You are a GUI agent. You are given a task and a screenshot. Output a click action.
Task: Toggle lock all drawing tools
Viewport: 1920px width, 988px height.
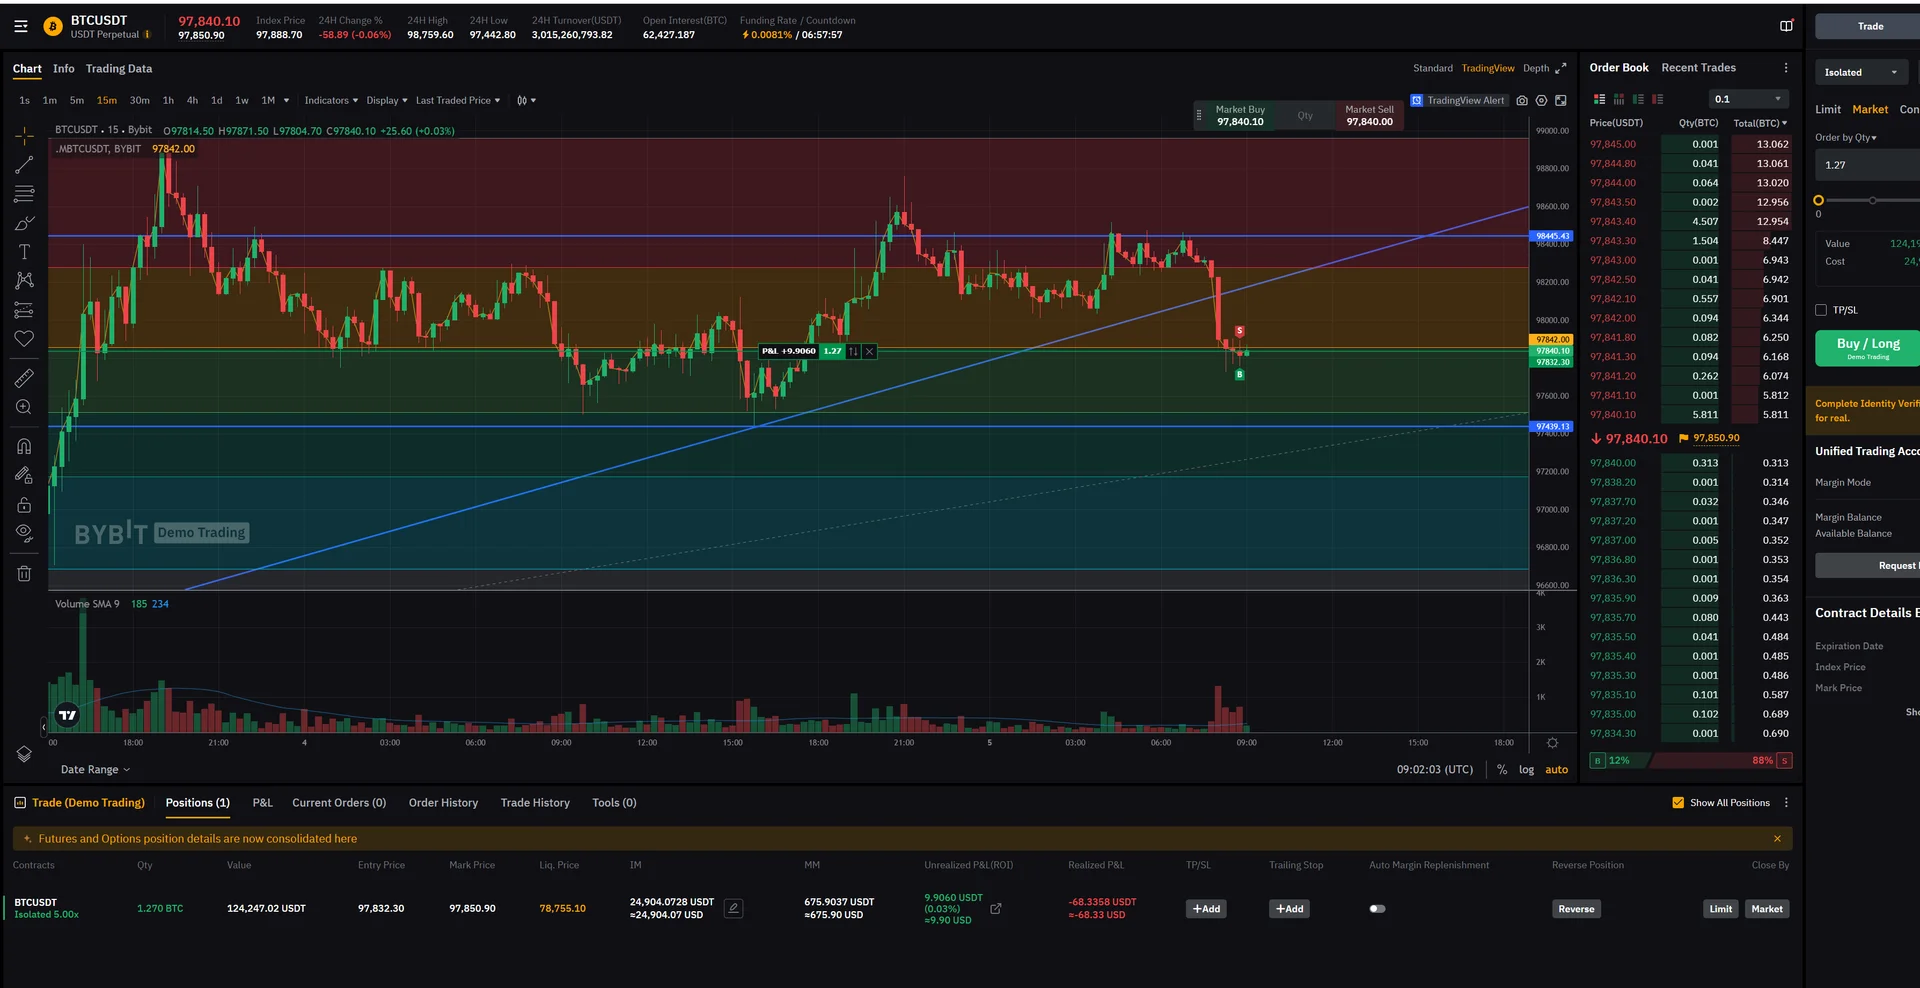click(24, 504)
